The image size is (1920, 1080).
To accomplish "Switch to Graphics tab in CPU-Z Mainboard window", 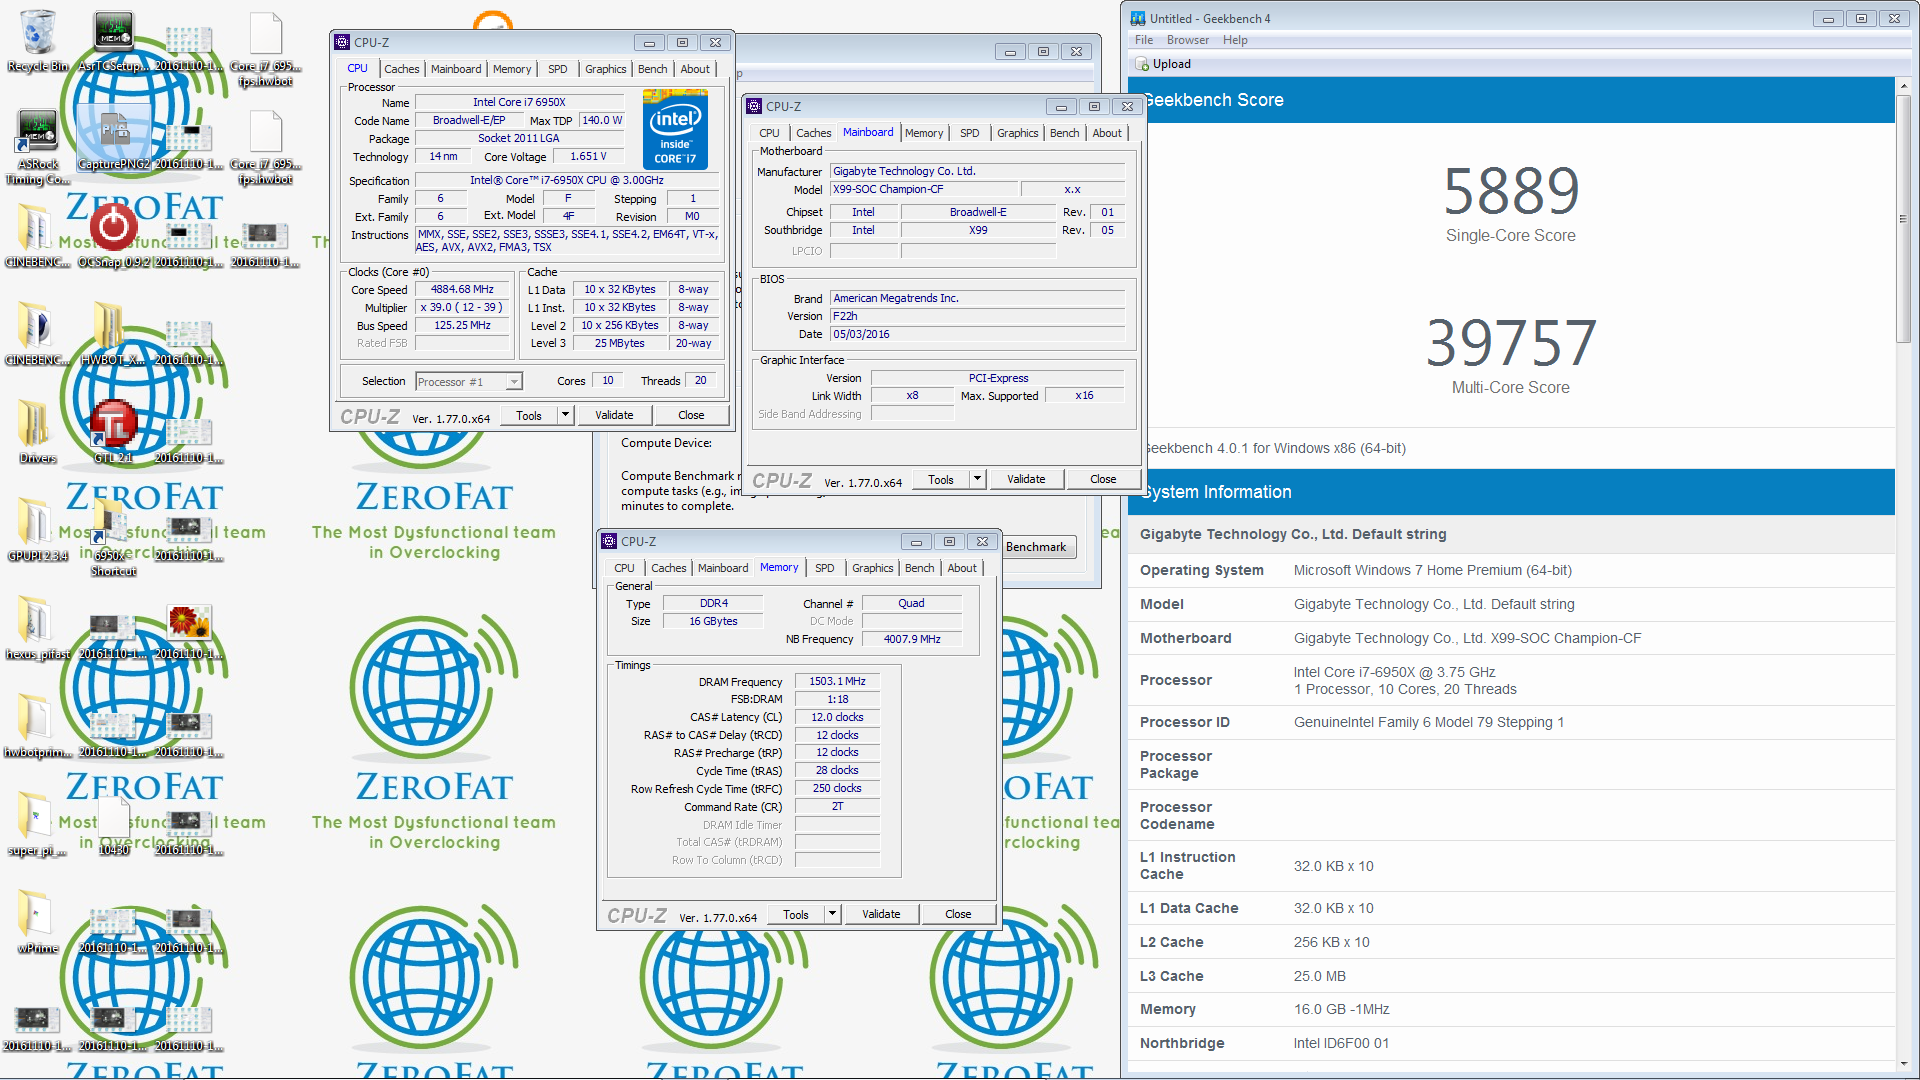I will (x=1017, y=133).
